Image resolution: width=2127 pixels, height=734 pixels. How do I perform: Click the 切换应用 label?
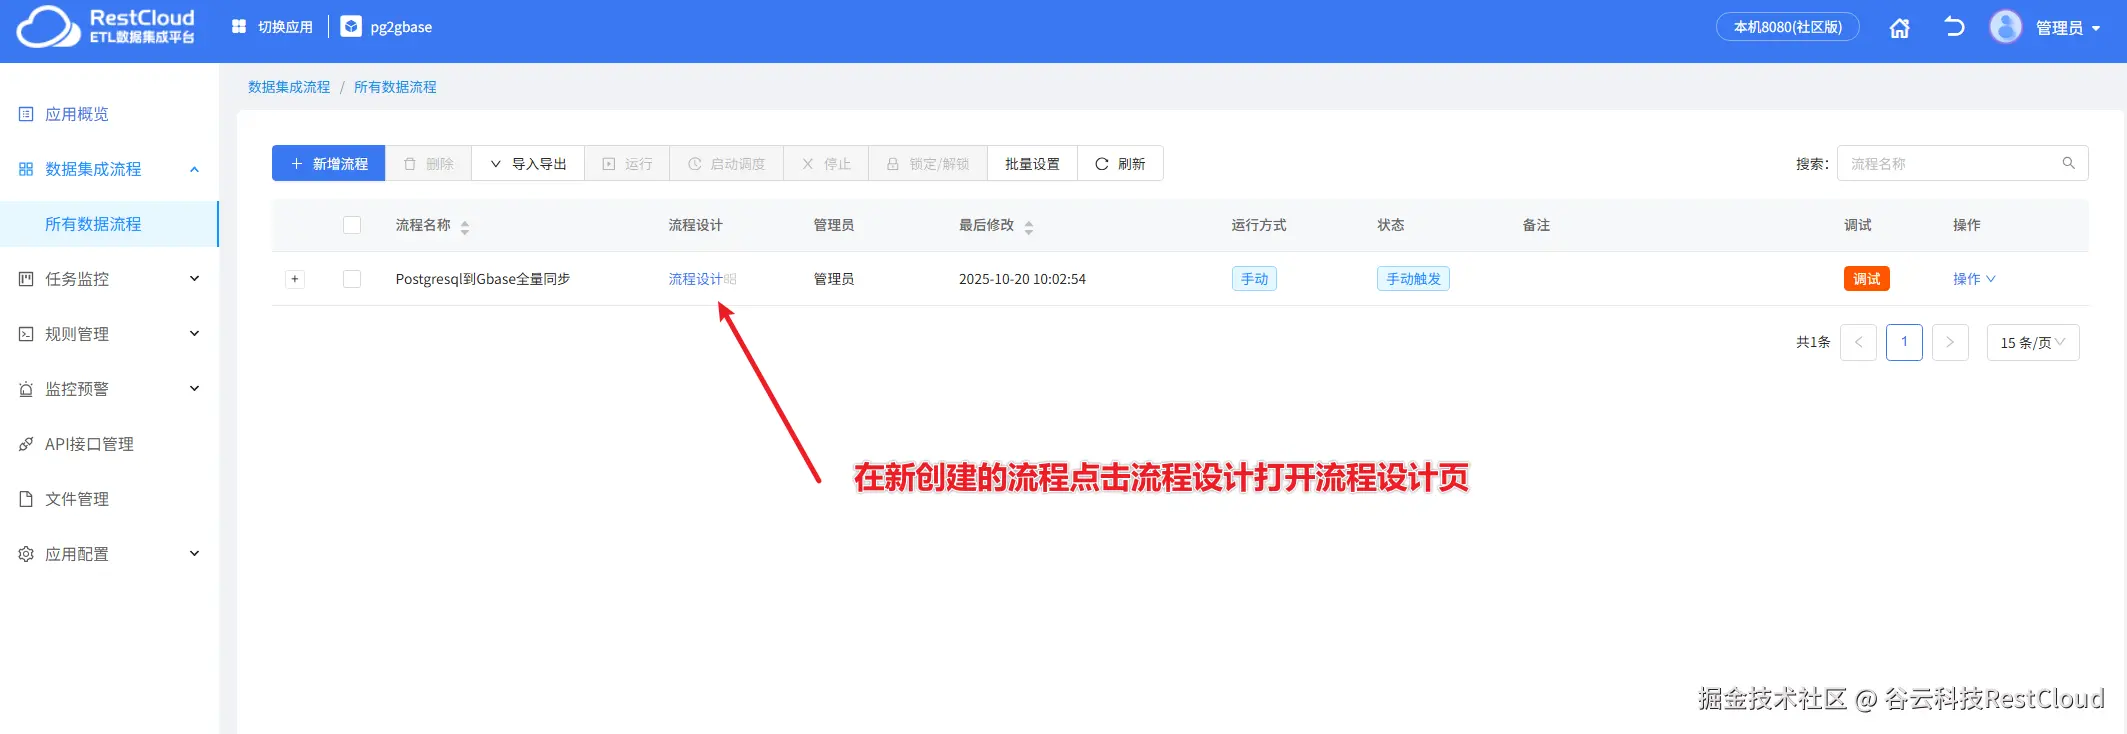click(285, 27)
